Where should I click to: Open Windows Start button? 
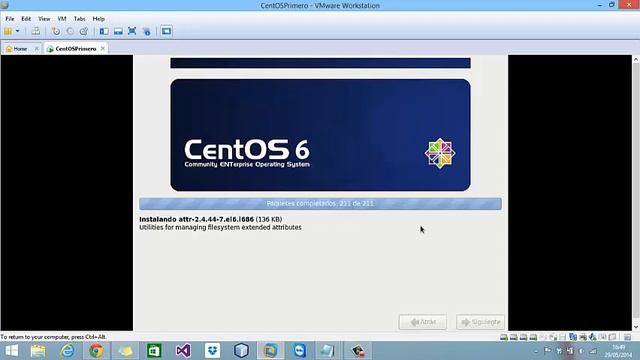tap(11, 351)
